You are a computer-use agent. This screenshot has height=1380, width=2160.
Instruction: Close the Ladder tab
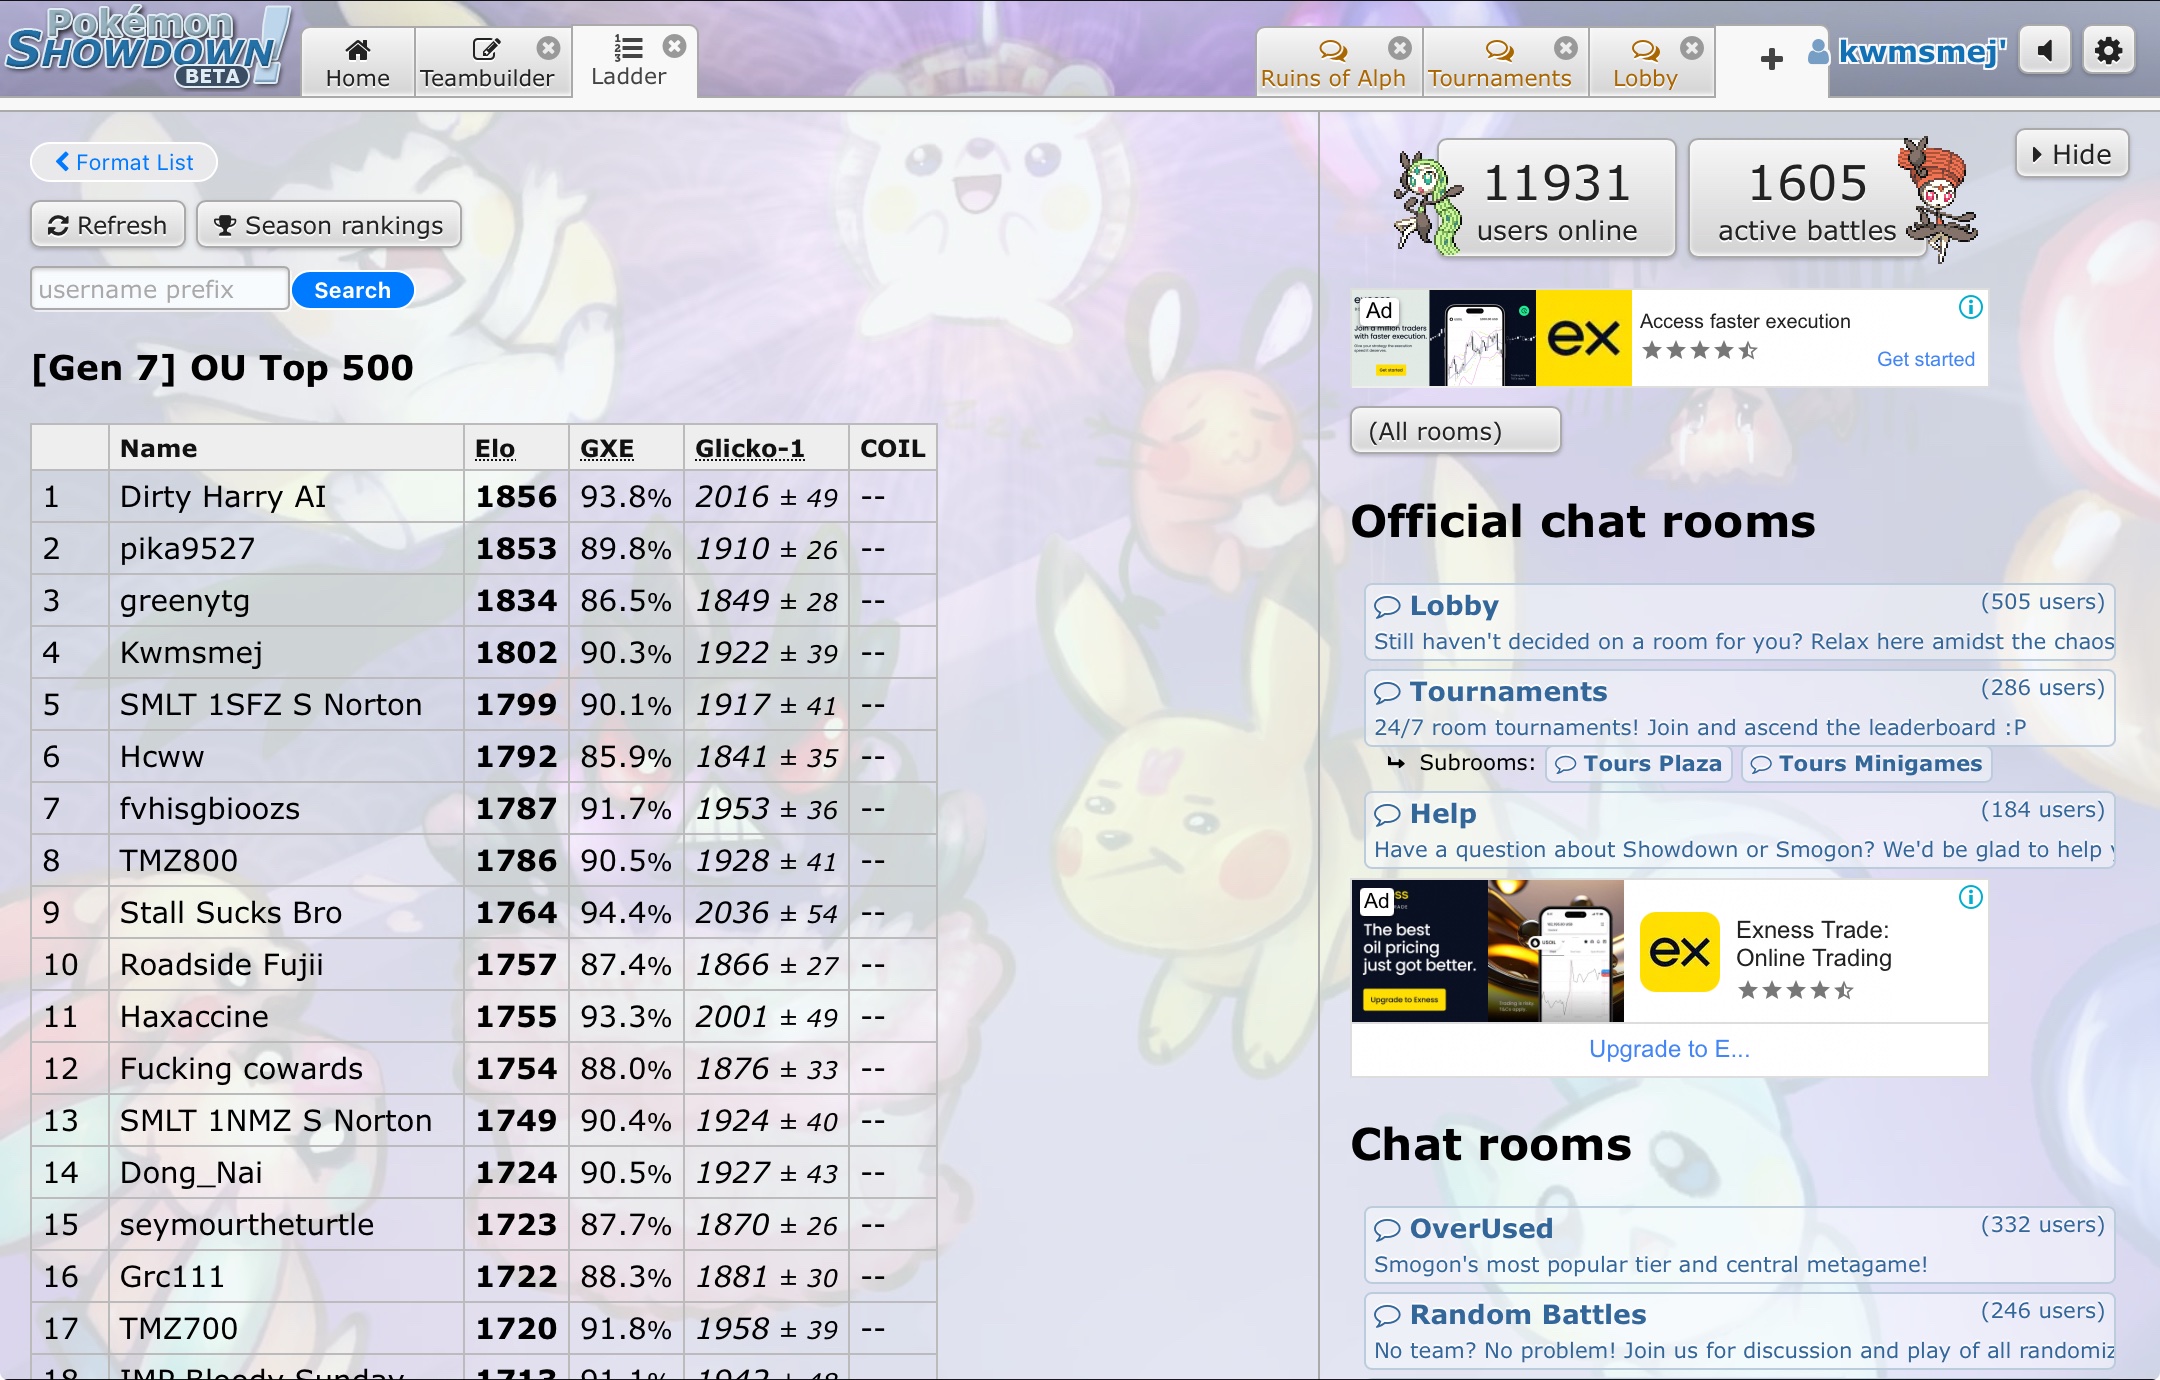click(675, 46)
